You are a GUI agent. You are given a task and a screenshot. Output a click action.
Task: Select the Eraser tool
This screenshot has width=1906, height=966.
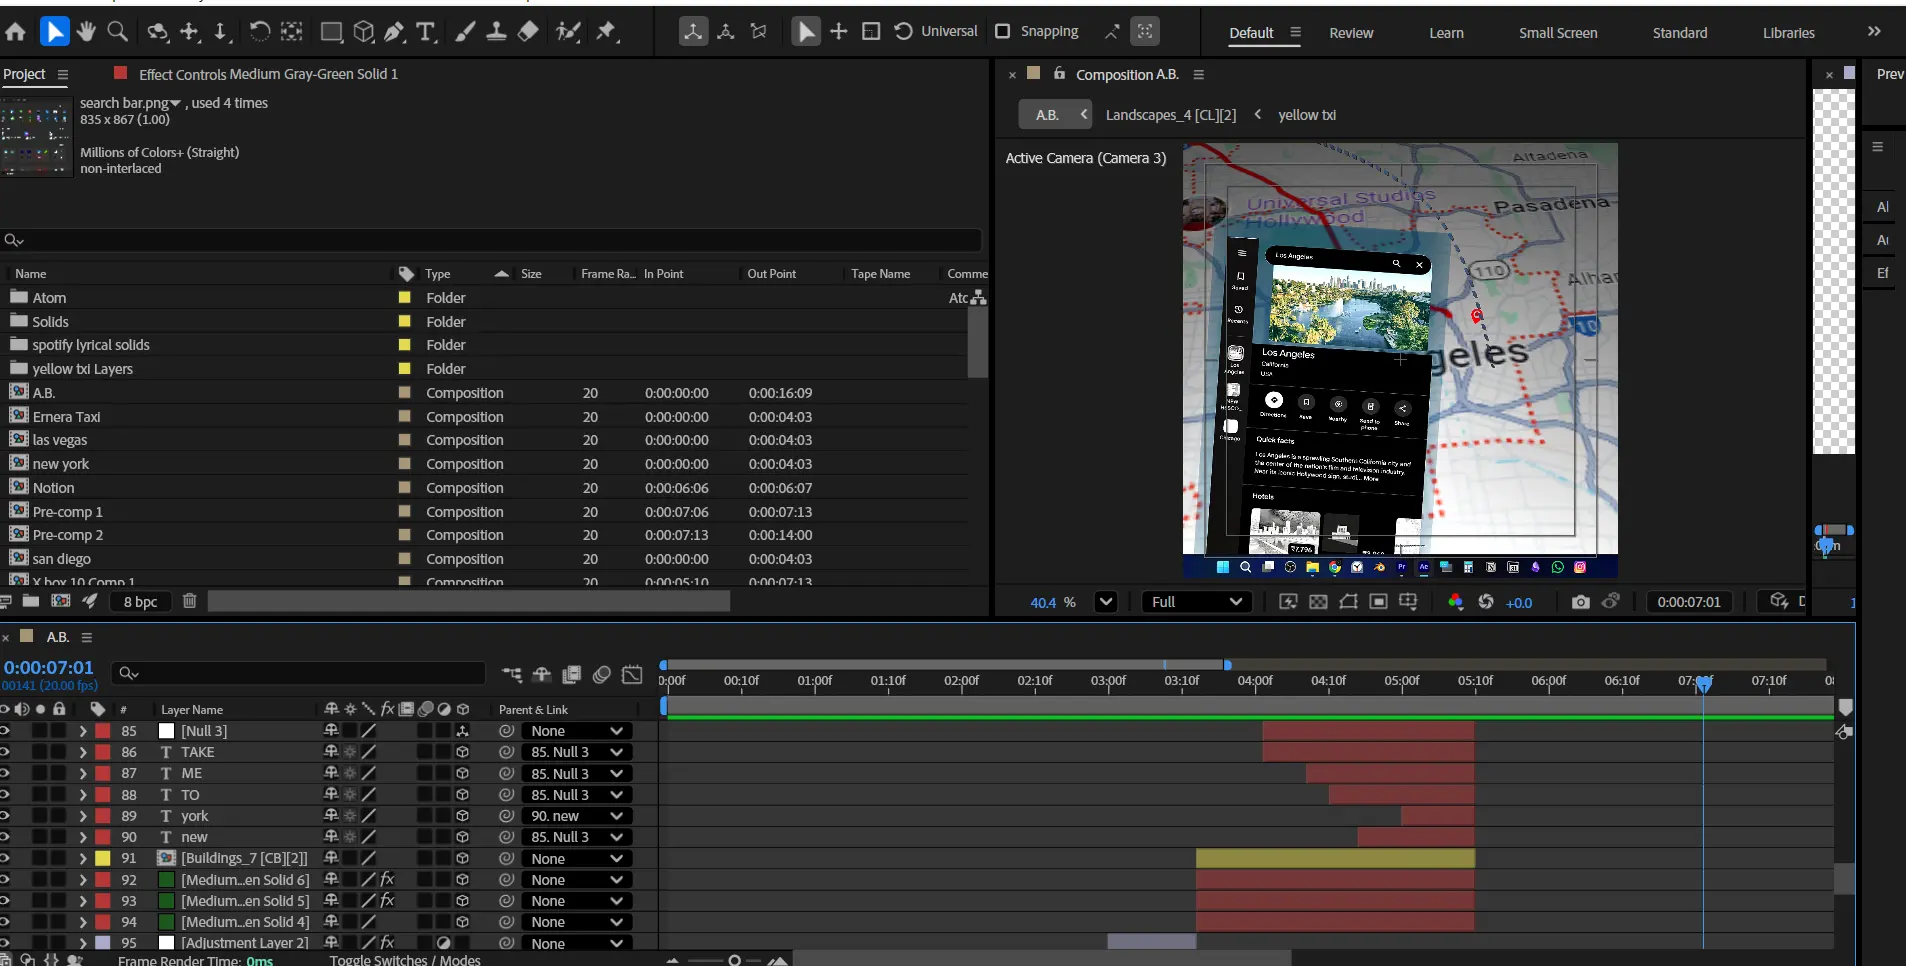[528, 32]
